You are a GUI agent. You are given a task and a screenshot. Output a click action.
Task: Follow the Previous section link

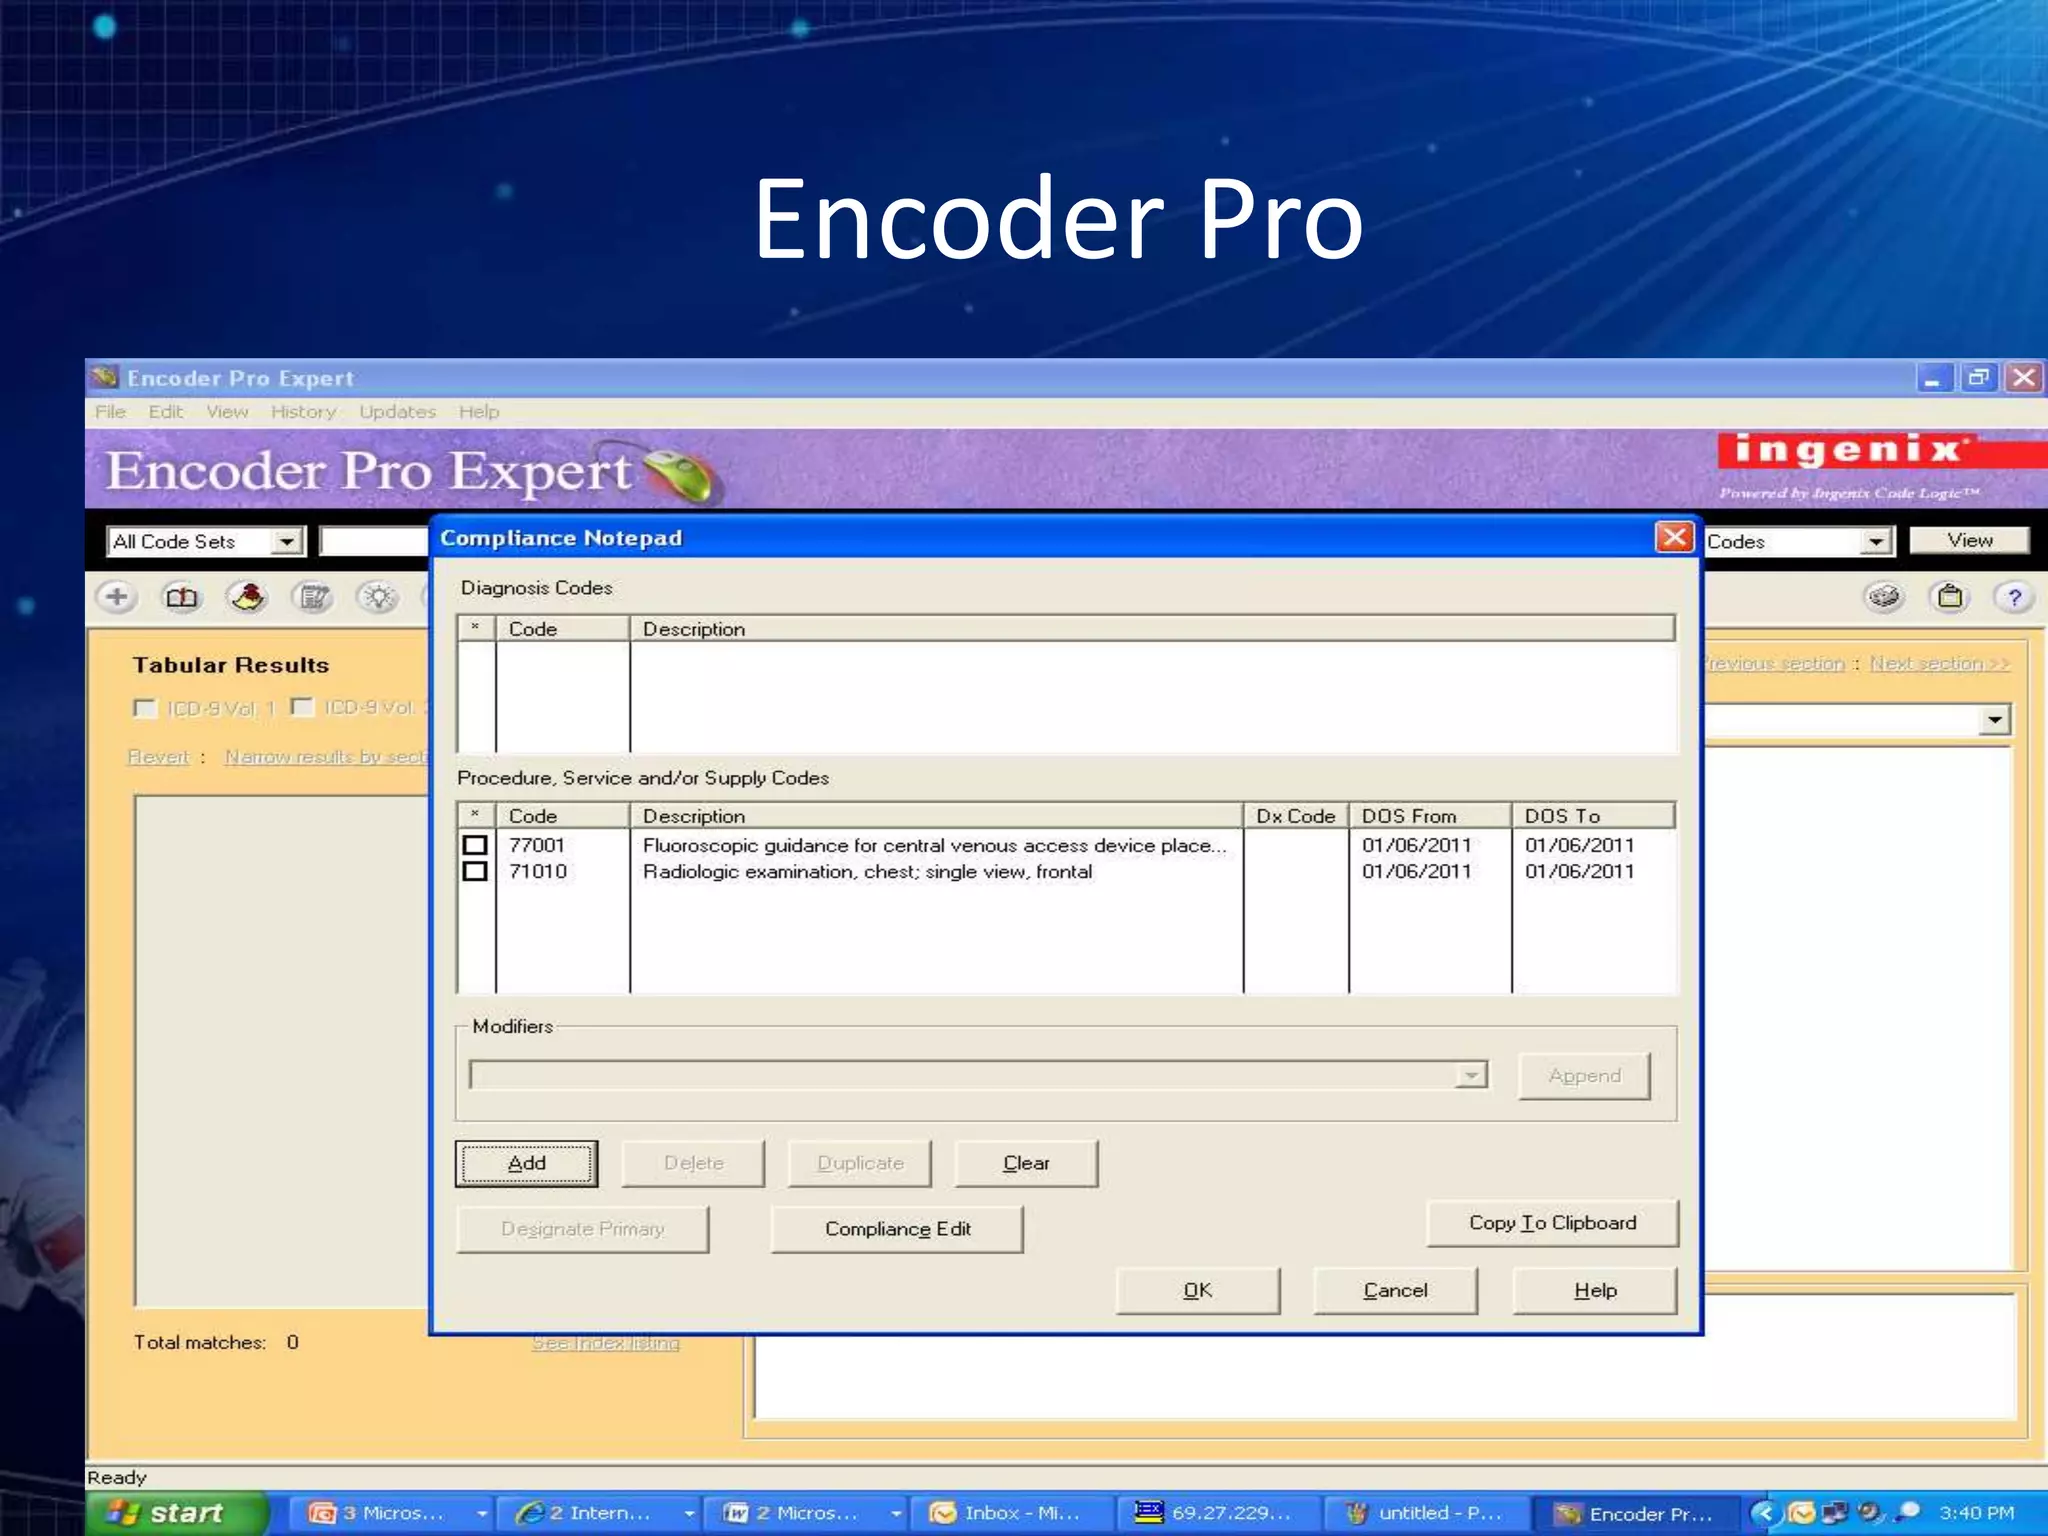tap(1774, 664)
